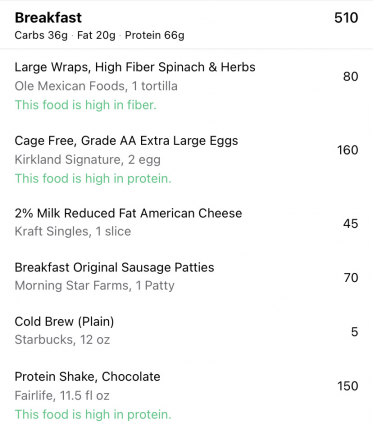The width and height of the screenshot is (373, 430).
Task: Open Breakfast Original Sausage Patties entry
Action: [x=186, y=276]
